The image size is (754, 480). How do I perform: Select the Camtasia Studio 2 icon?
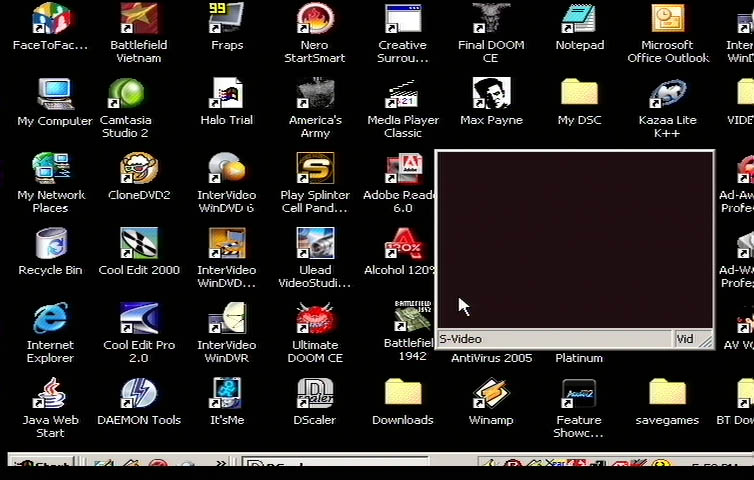tap(126, 94)
